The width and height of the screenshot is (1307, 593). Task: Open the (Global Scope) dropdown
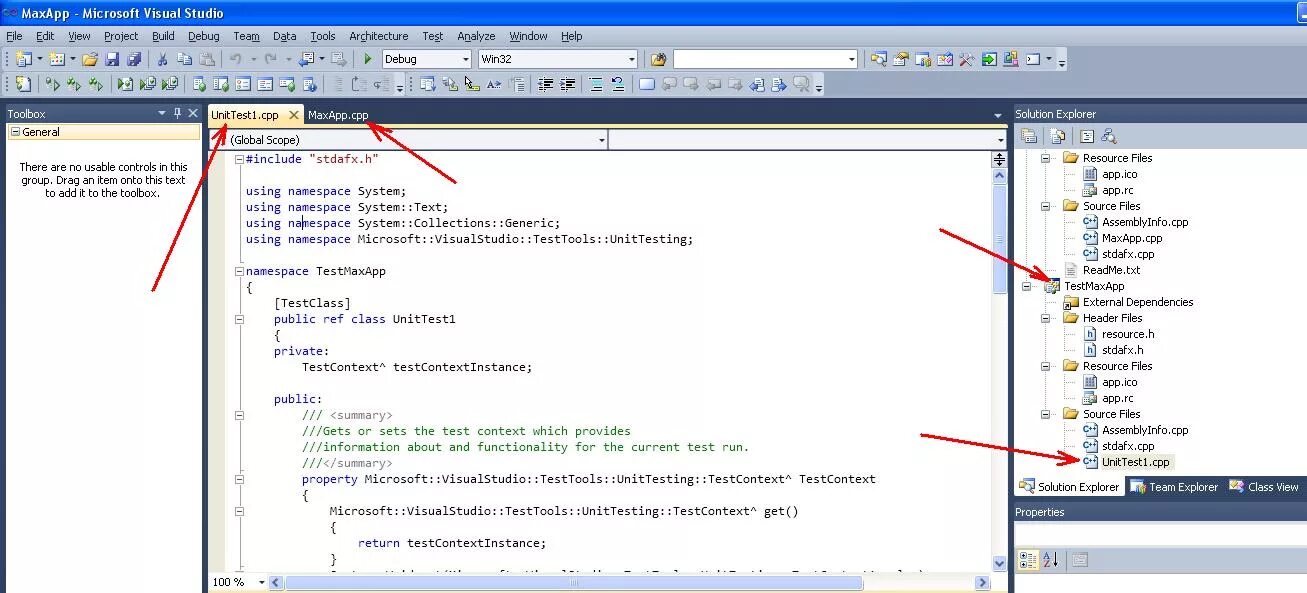click(601, 140)
